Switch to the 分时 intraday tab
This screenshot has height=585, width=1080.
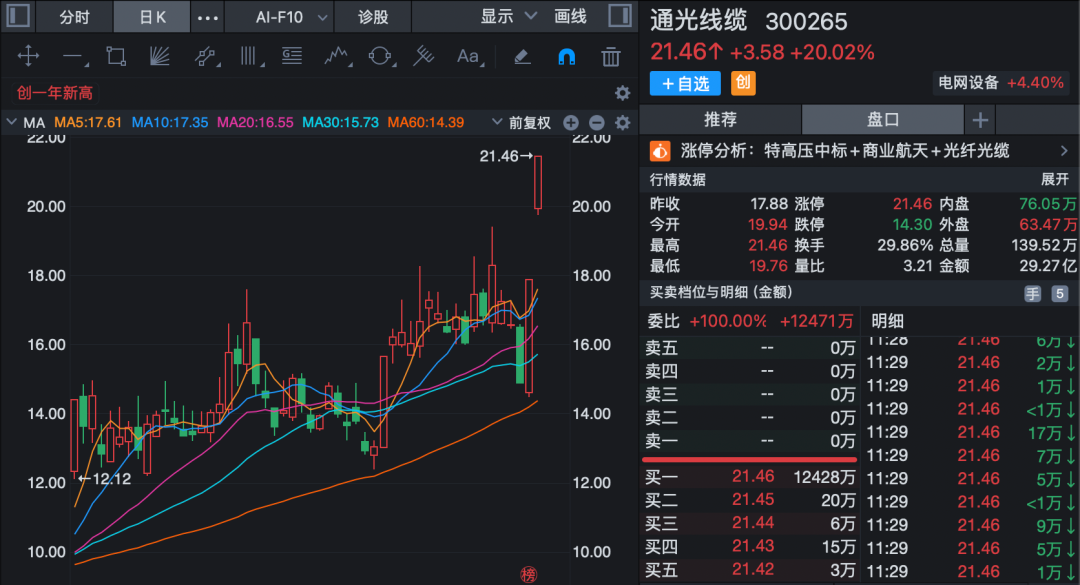point(74,17)
